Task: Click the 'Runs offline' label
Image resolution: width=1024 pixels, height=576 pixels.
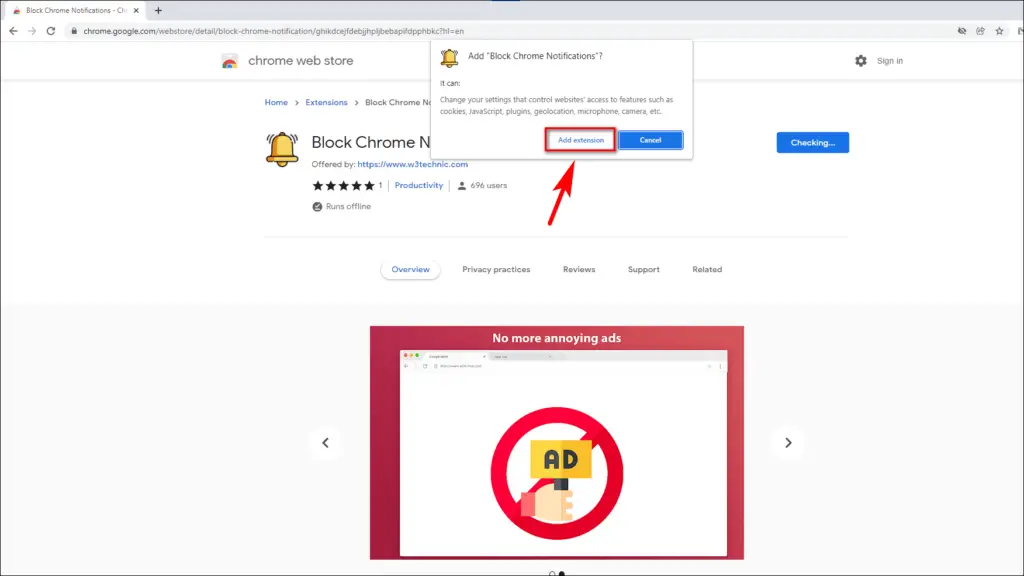Action: click(348, 206)
